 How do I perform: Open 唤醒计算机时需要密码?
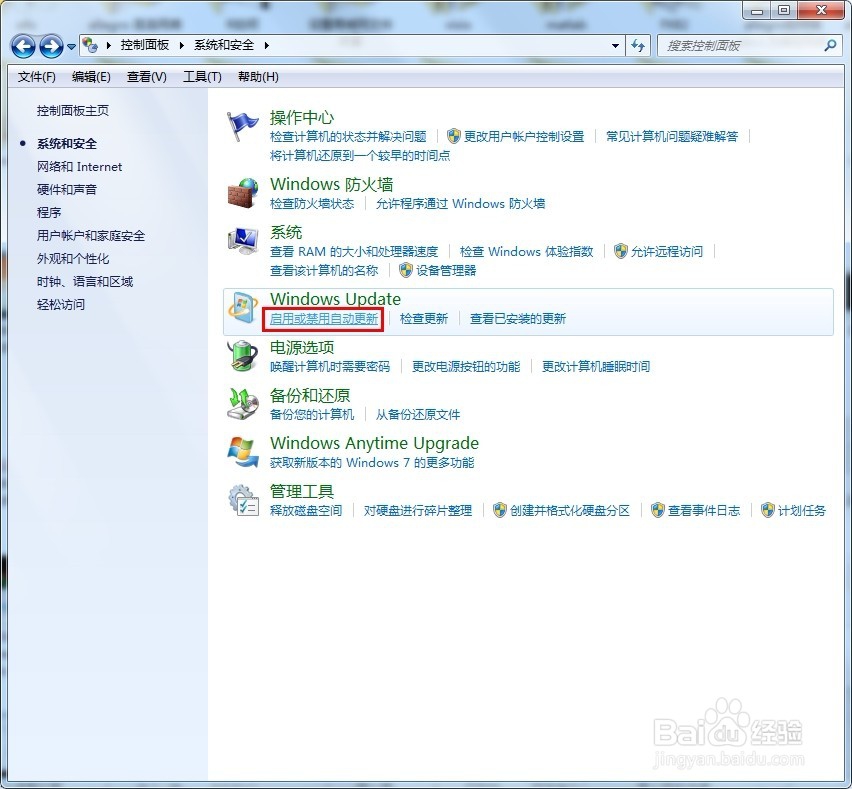coord(330,367)
